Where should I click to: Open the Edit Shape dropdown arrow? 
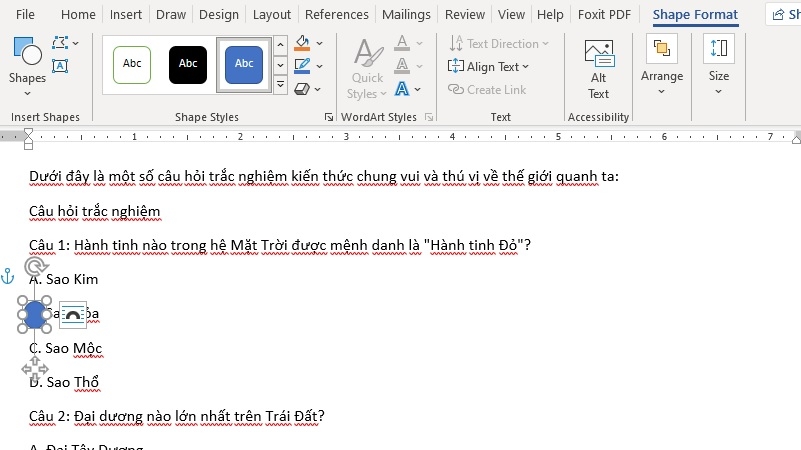[76, 43]
